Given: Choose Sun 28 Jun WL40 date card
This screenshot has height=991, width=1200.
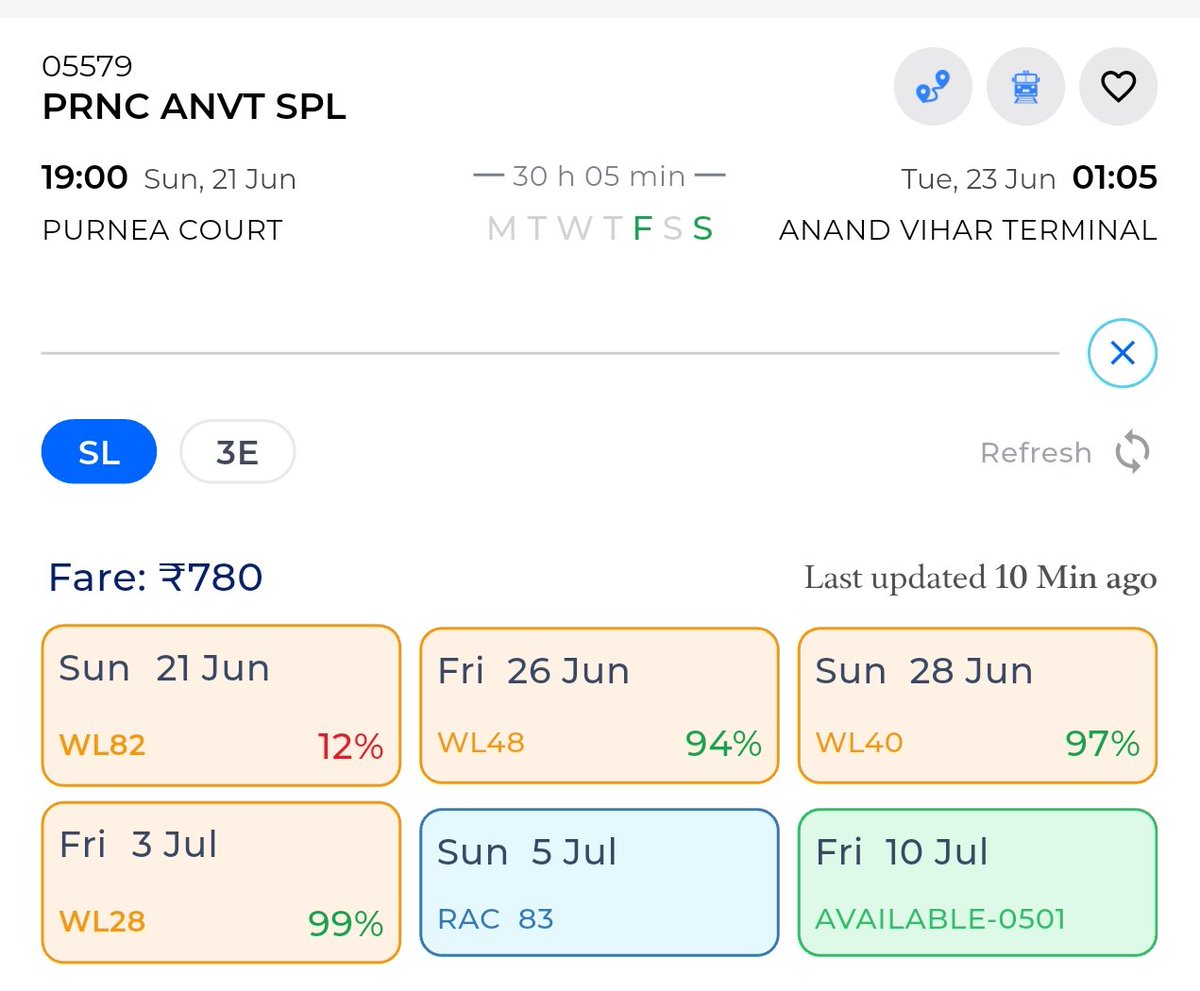Looking at the screenshot, I should click(977, 706).
